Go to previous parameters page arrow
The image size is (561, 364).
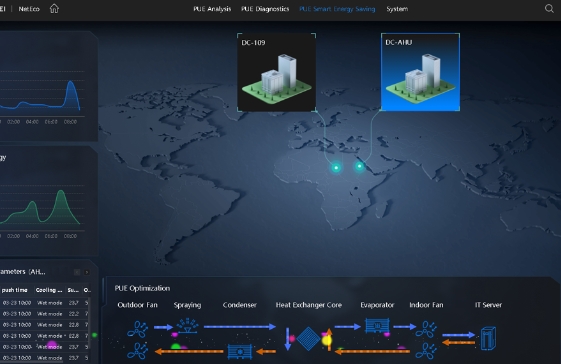(77, 272)
